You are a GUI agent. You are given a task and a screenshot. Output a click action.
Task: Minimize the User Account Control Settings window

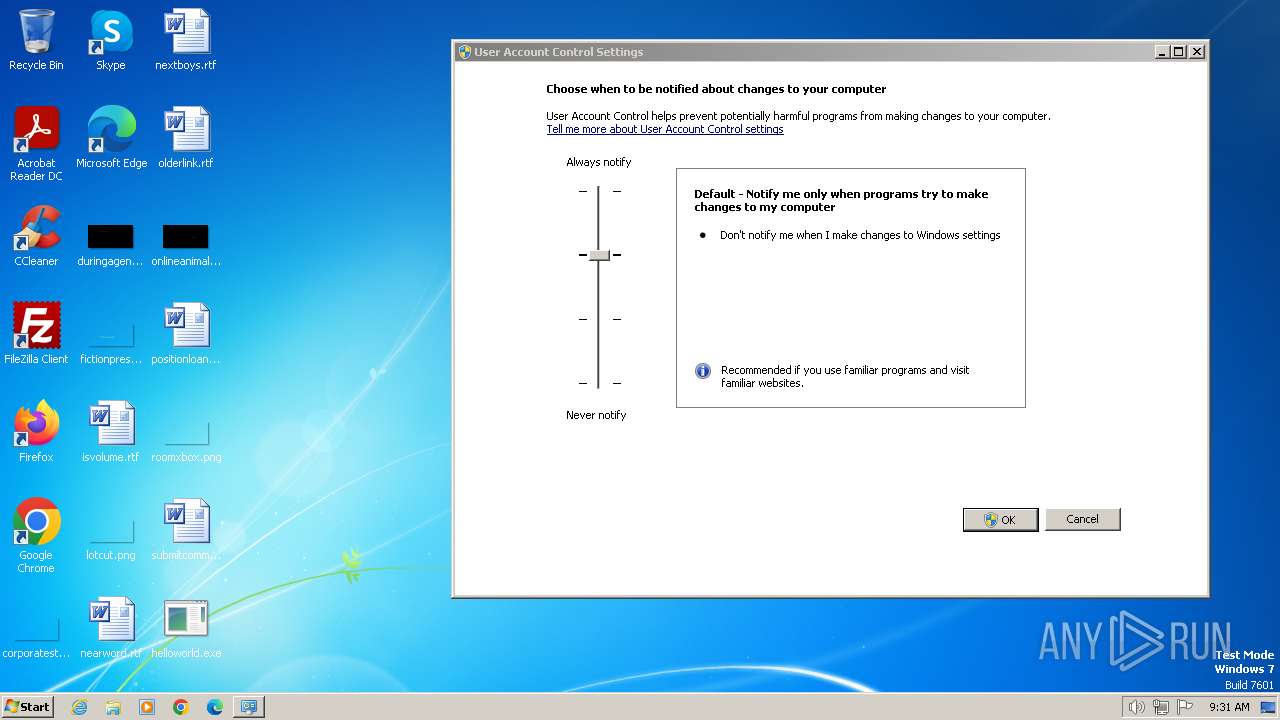(x=1162, y=52)
